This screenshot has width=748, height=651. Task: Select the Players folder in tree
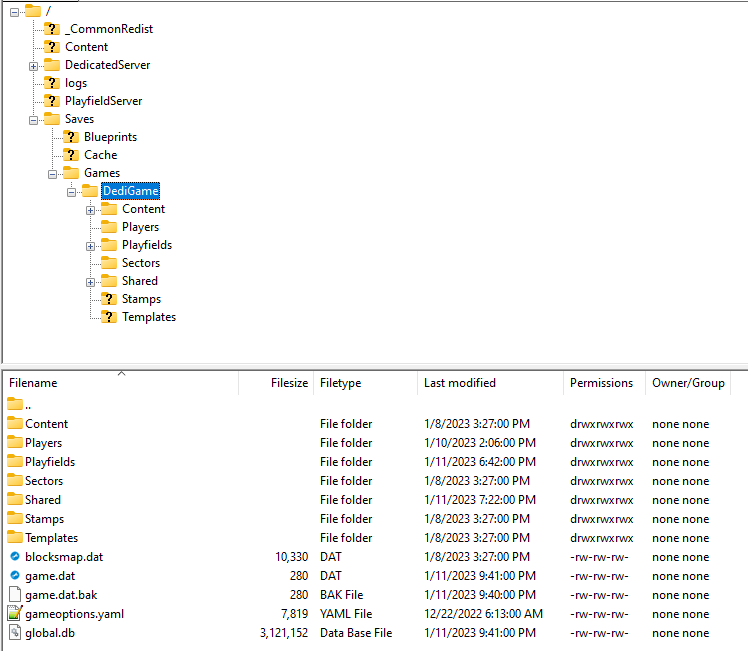pyautogui.click(x=140, y=227)
